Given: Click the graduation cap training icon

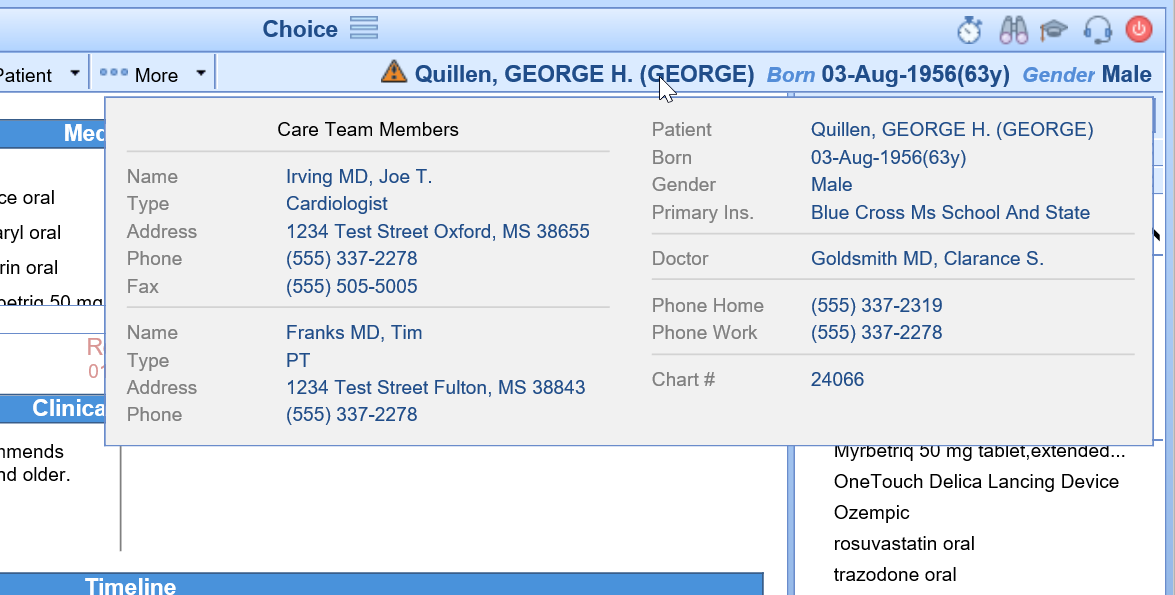Looking at the screenshot, I should click(1053, 30).
